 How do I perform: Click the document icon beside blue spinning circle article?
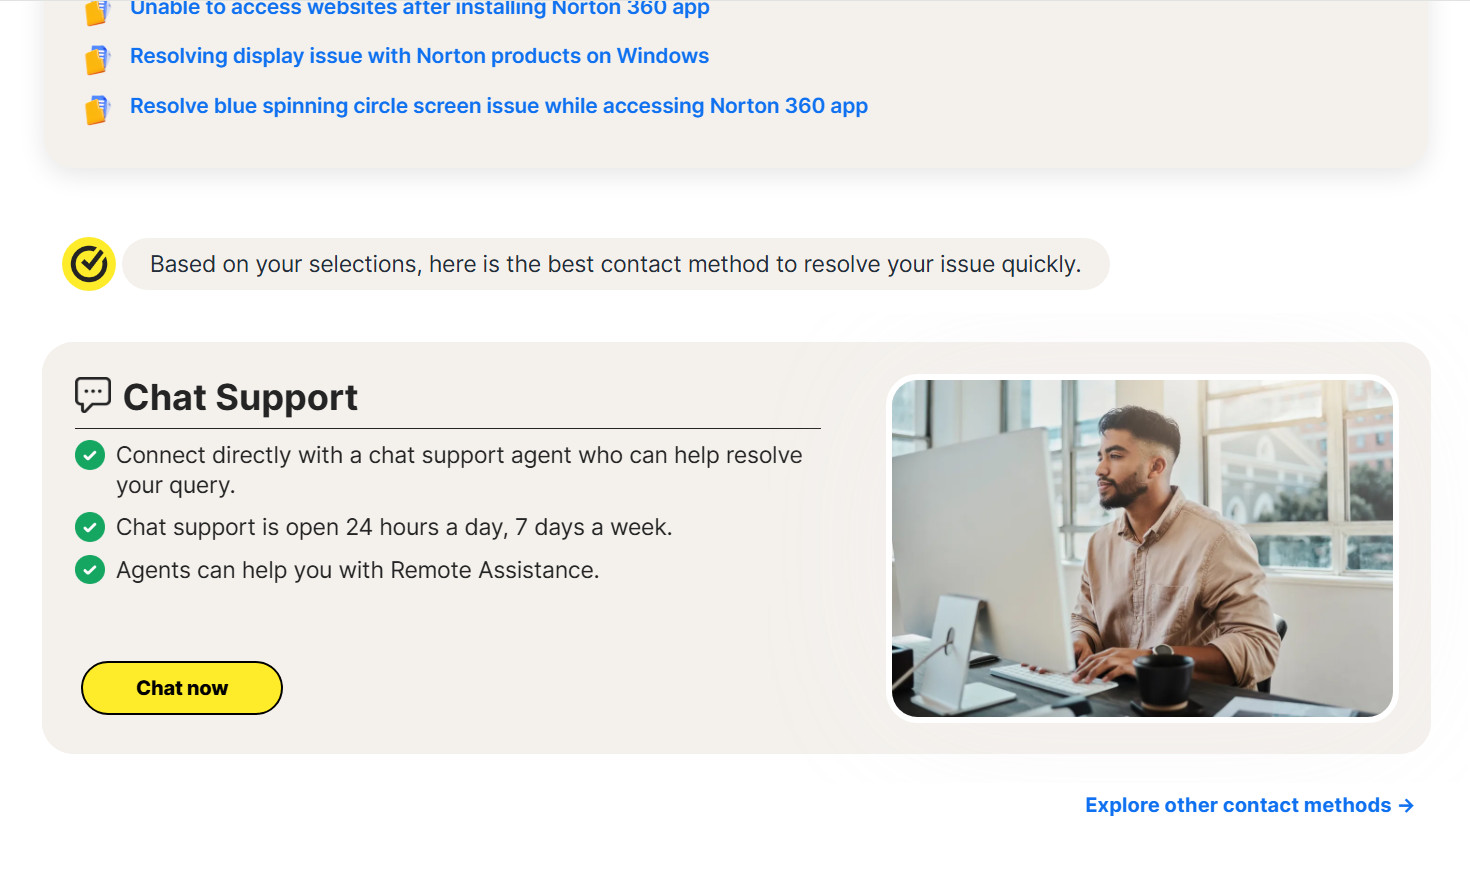click(97, 109)
